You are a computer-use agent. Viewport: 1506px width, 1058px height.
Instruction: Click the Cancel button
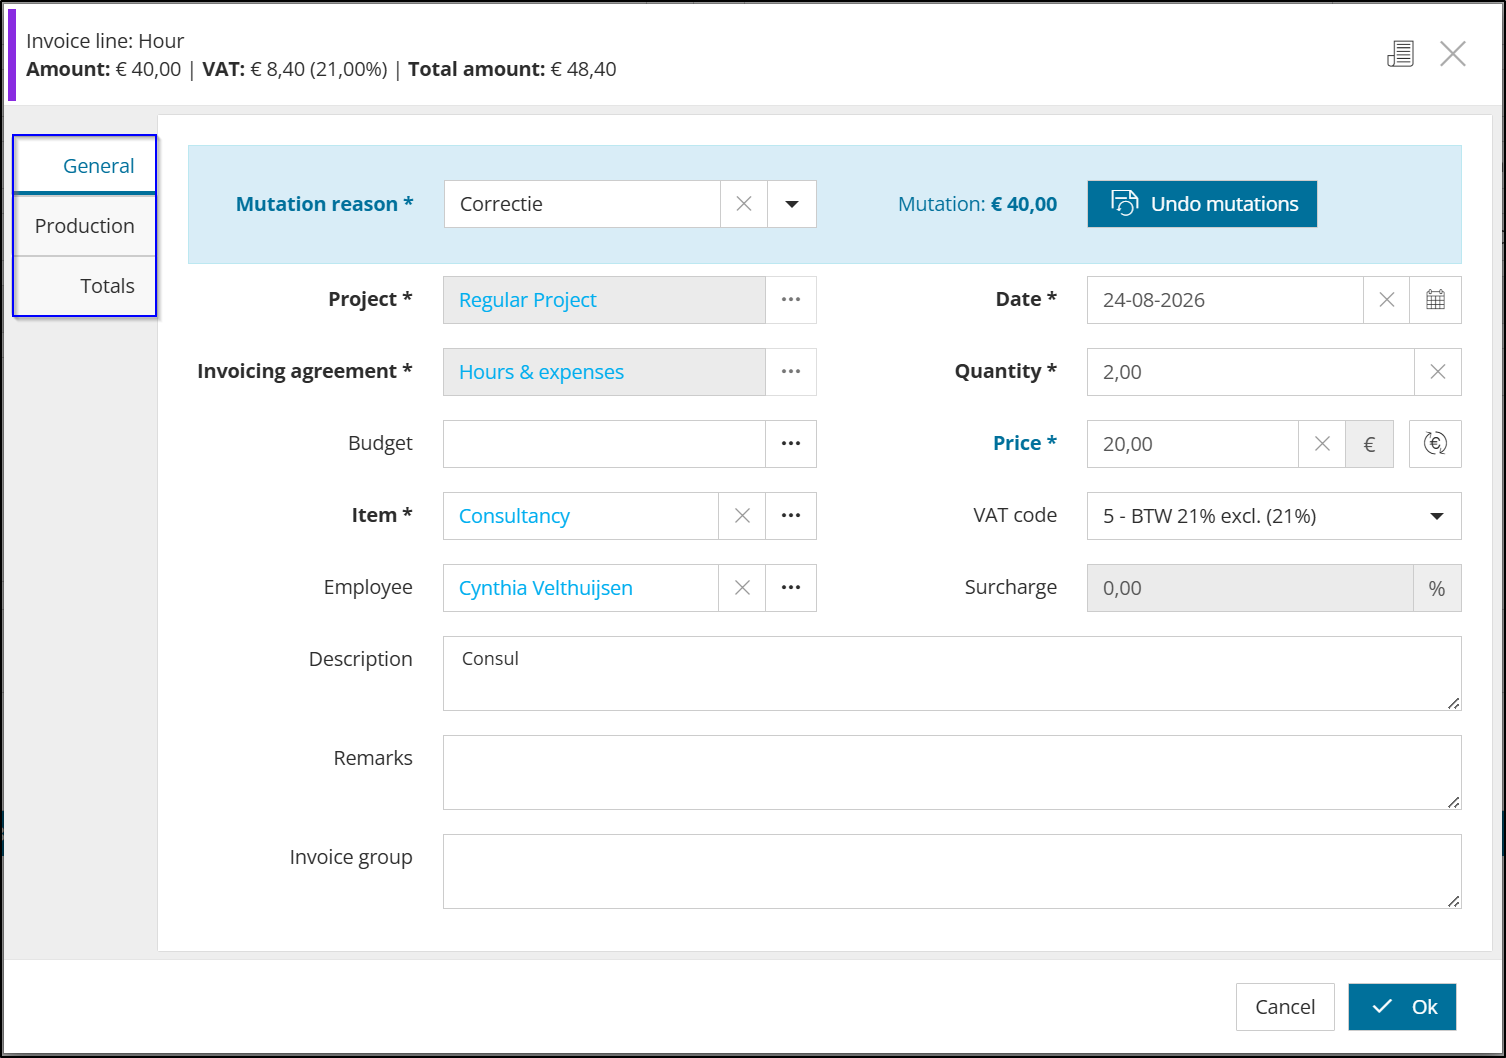pyautogui.click(x=1285, y=1007)
